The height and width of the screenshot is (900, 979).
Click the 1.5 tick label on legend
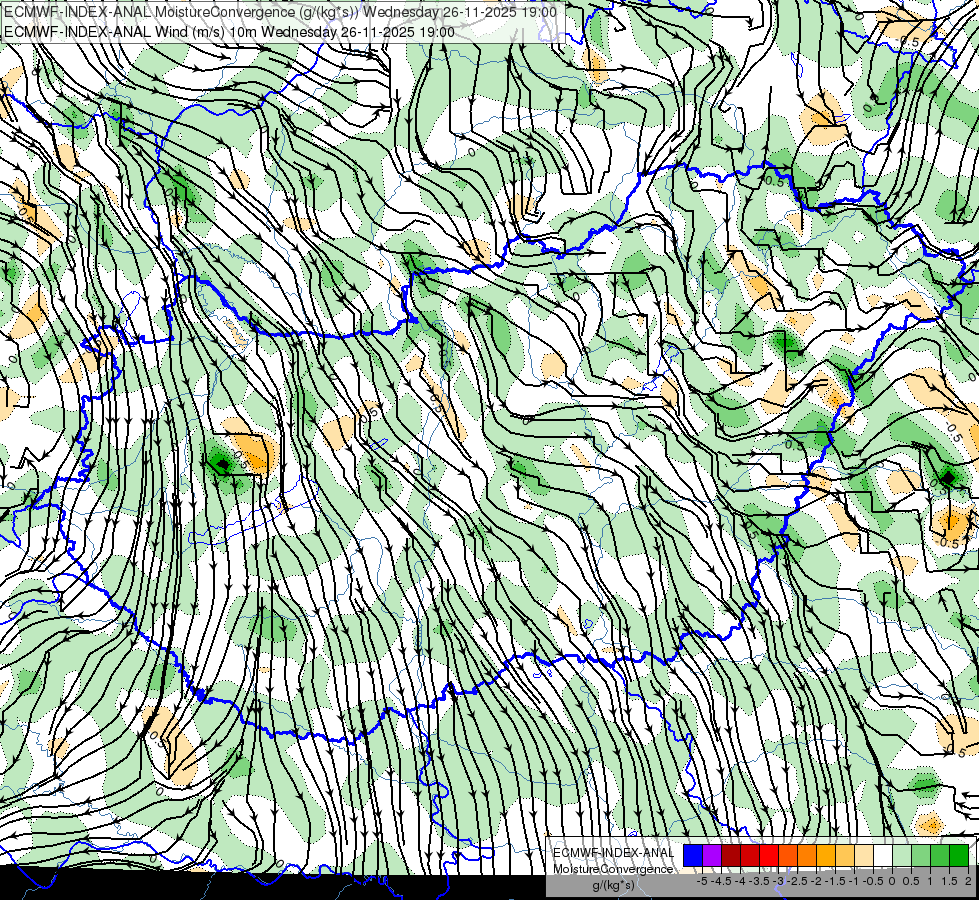(x=950, y=881)
